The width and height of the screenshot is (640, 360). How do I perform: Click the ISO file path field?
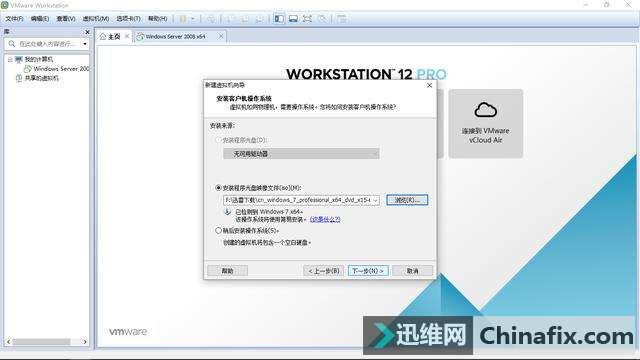(x=298, y=200)
